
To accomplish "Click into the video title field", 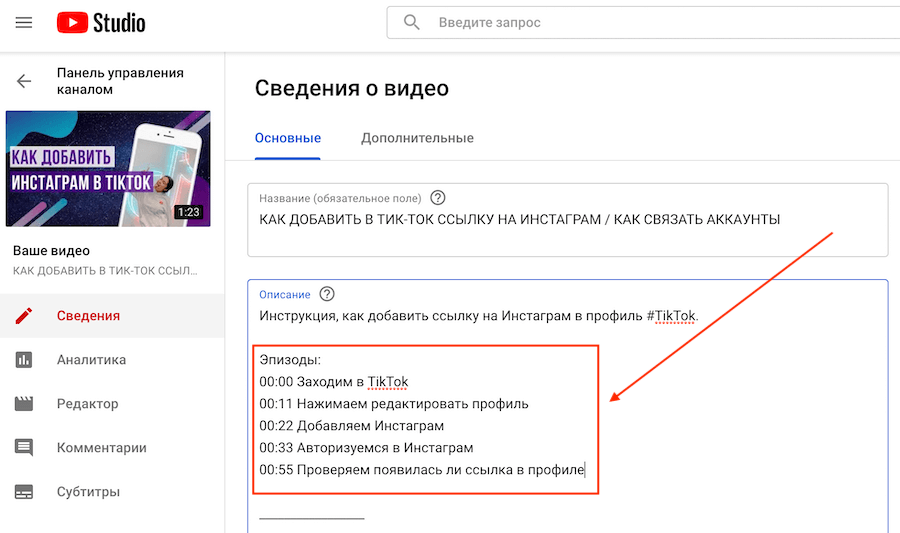I will point(568,220).
